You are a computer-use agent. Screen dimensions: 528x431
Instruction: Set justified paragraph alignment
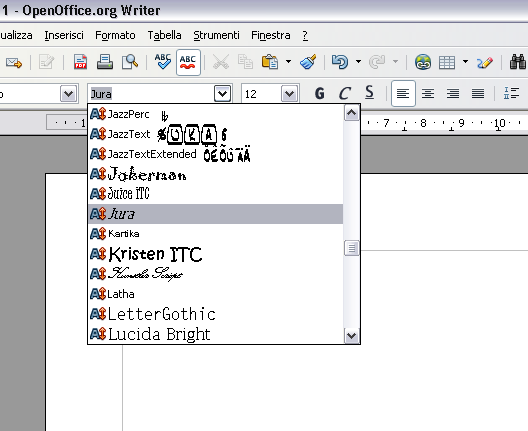(478, 94)
